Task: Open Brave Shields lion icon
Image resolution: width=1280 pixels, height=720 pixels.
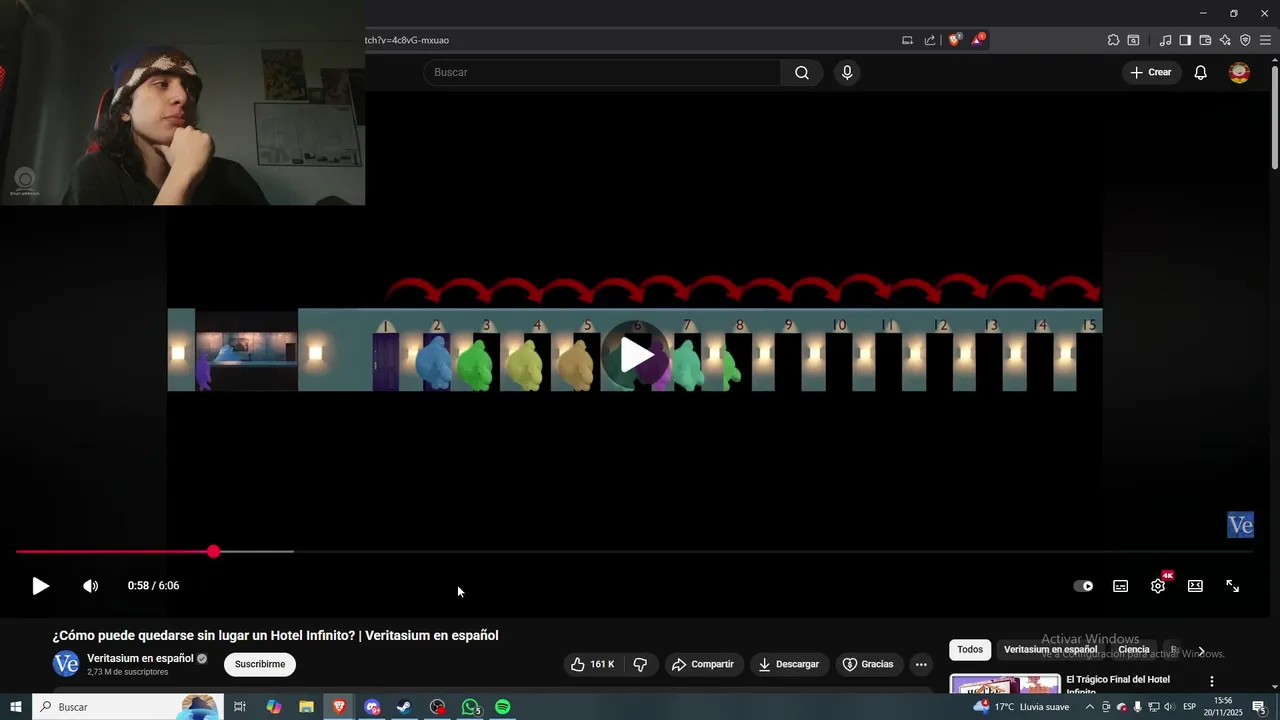Action: [x=954, y=40]
